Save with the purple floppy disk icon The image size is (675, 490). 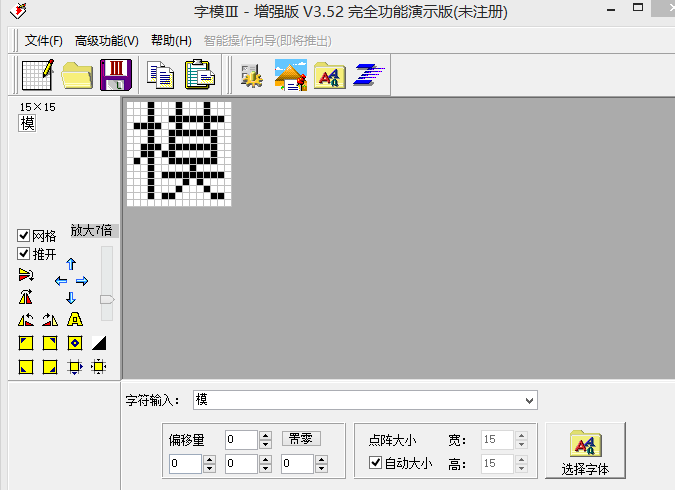[116, 75]
